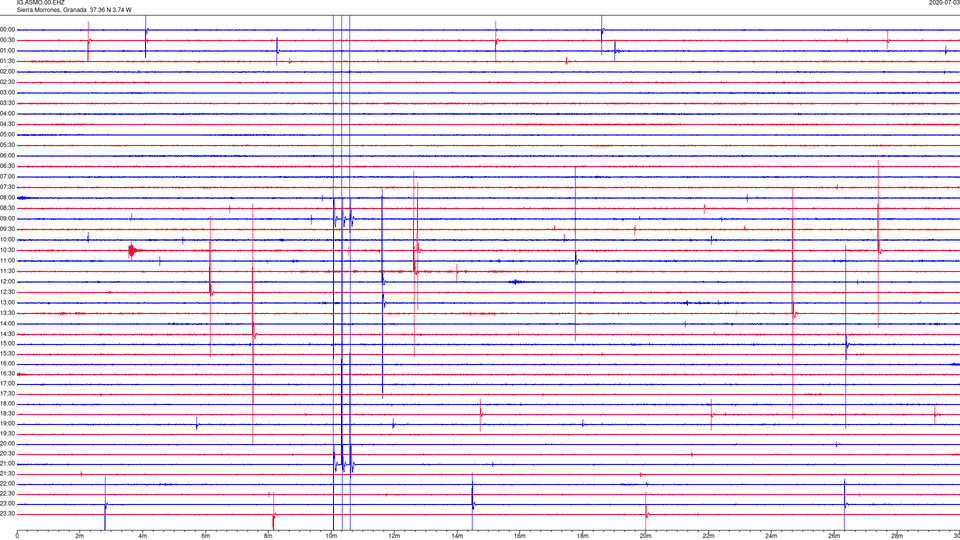
Task: Select the 02:00 time label
Action: (7, 72)
